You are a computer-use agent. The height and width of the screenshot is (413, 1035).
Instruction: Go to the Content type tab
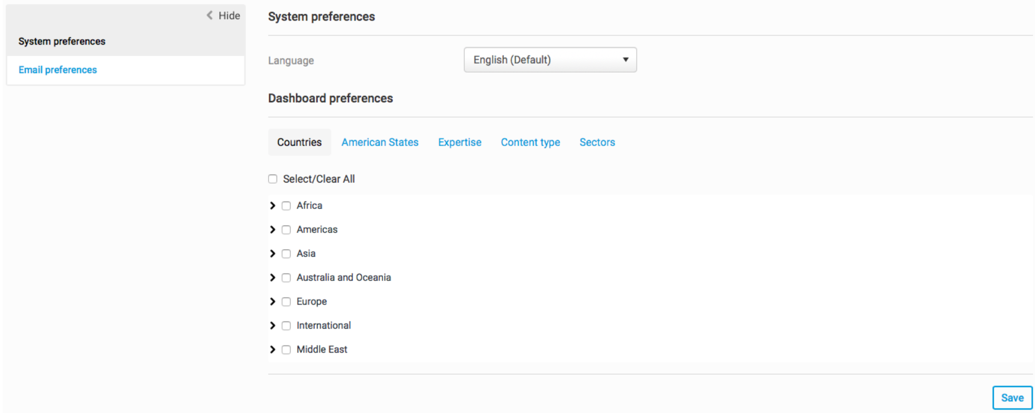point(530,143)
